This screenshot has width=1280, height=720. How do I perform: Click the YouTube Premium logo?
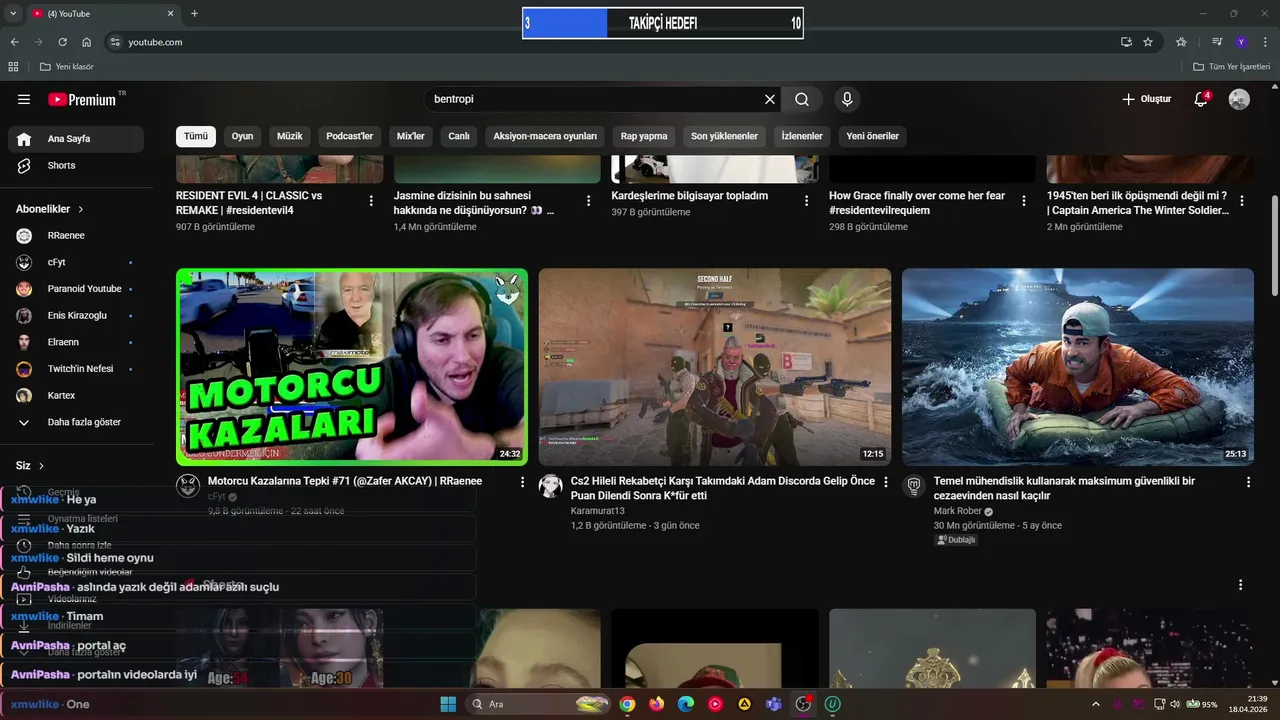click(x=84, y=99)
